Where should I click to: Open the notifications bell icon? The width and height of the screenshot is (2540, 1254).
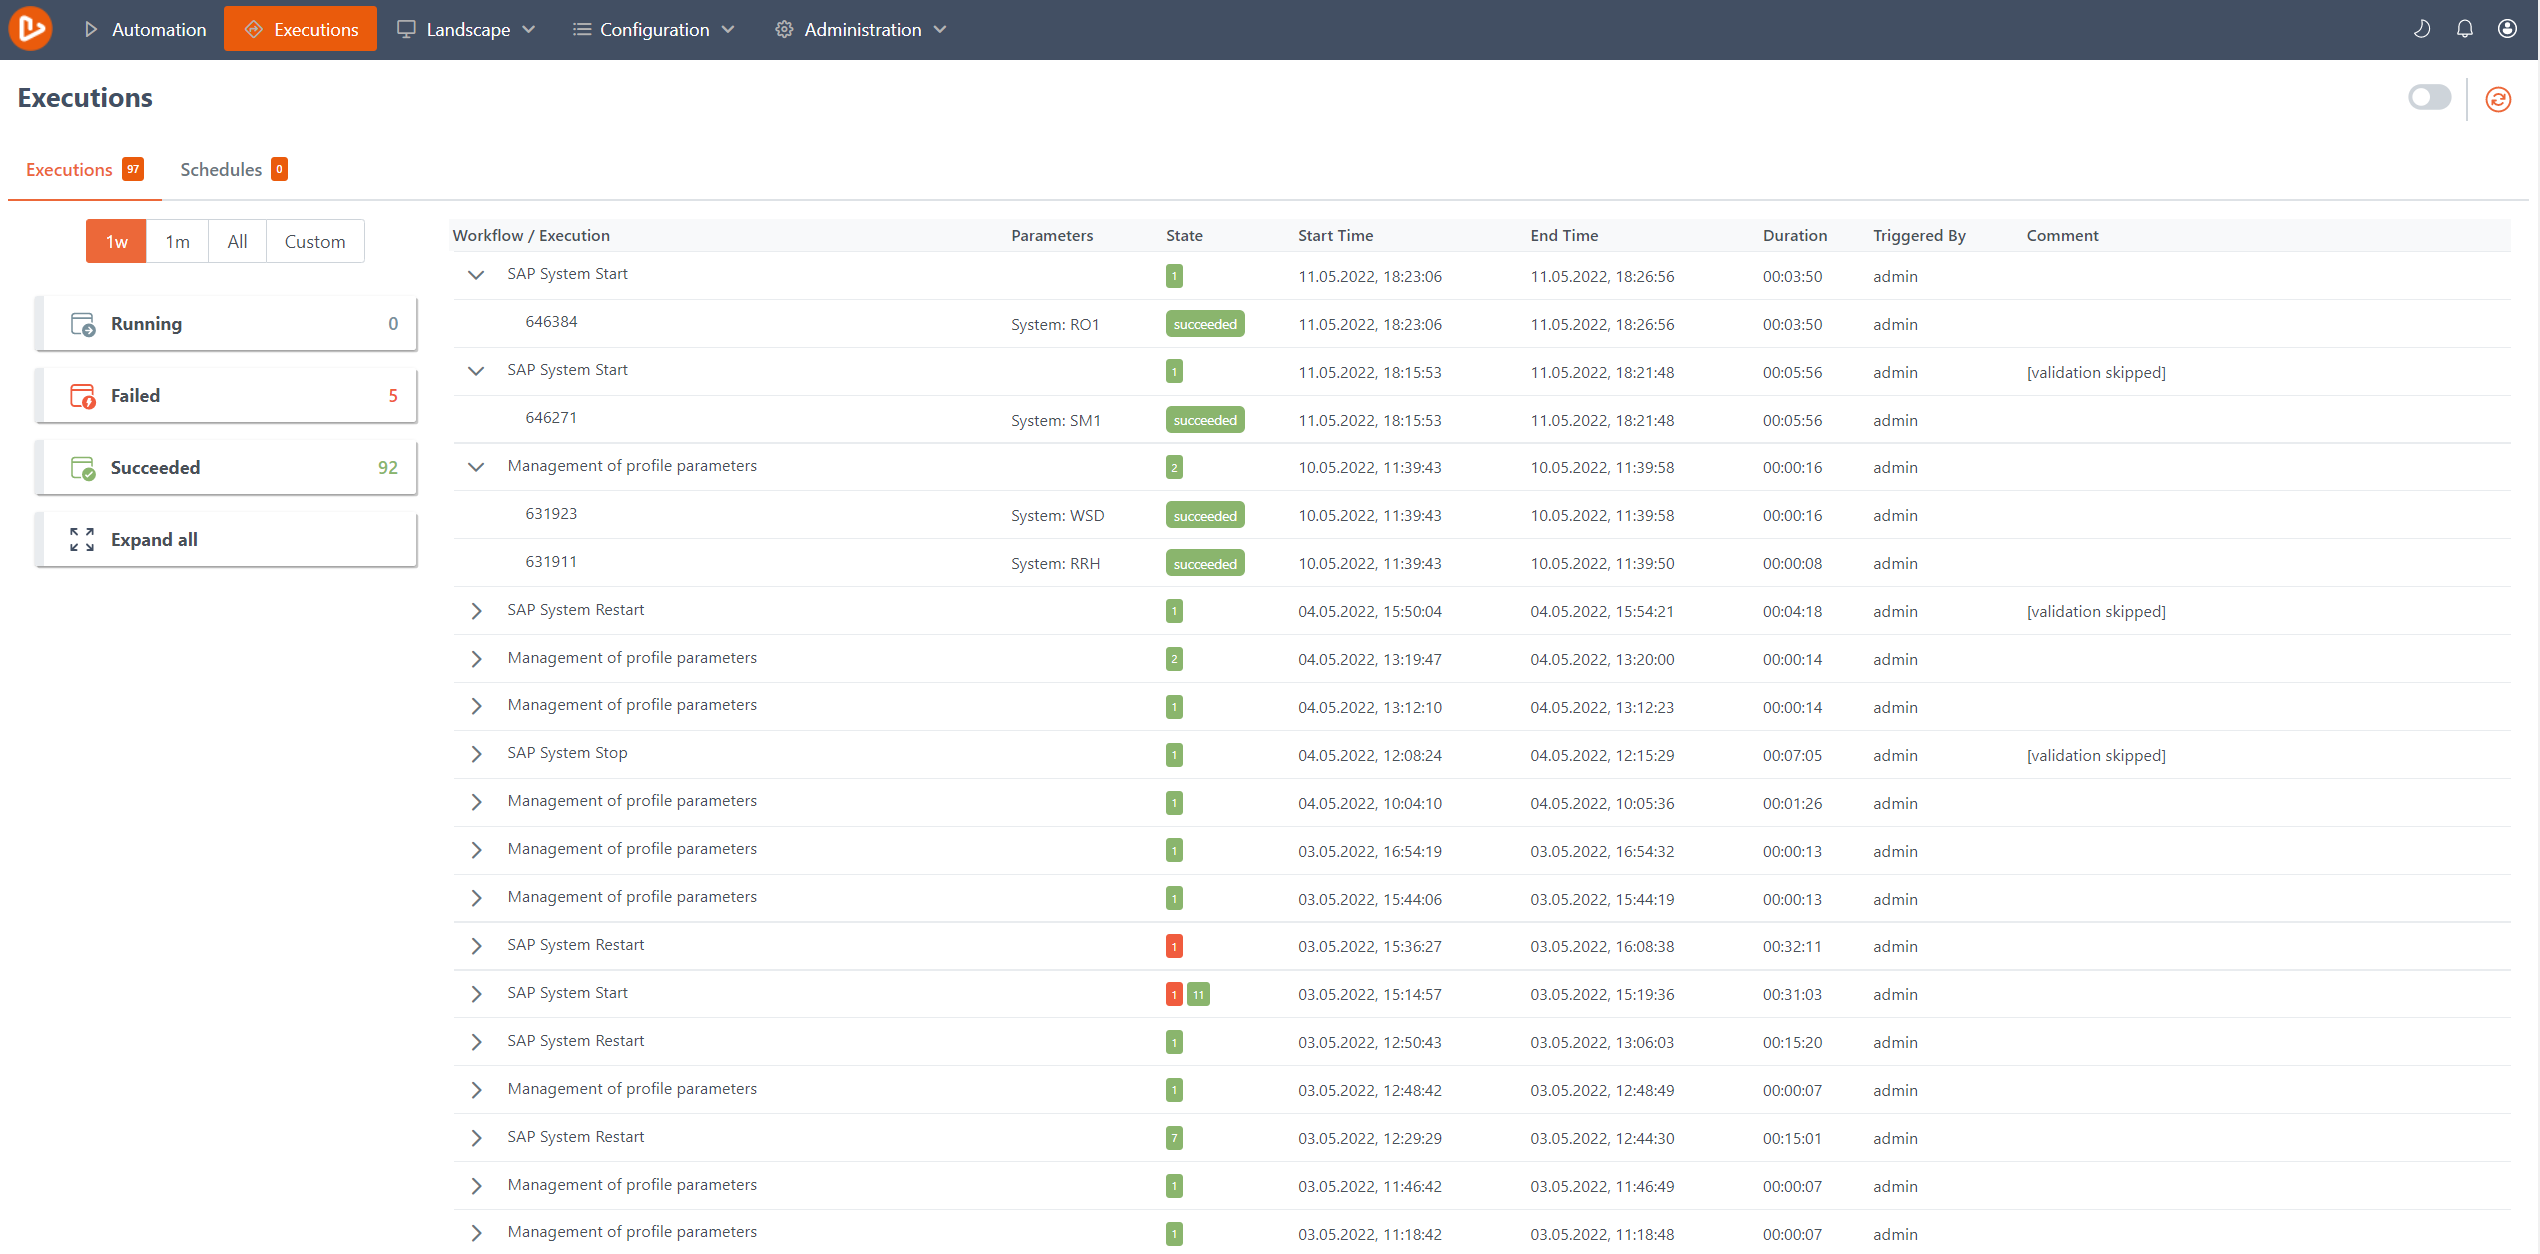tap(2464, 29)
